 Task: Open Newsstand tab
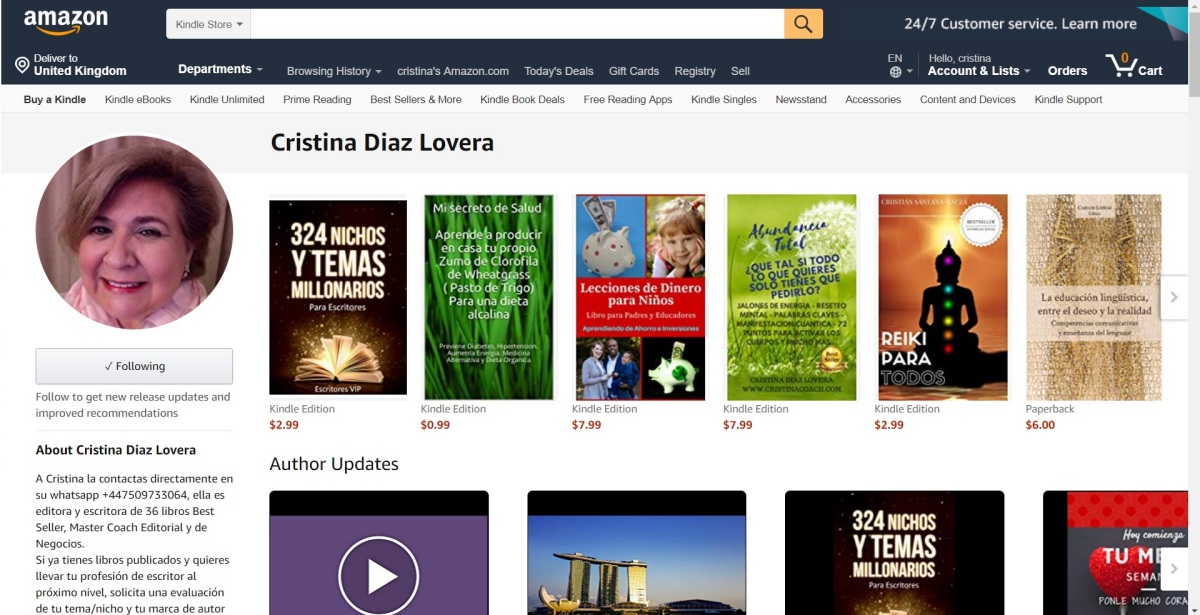point(801,99)
